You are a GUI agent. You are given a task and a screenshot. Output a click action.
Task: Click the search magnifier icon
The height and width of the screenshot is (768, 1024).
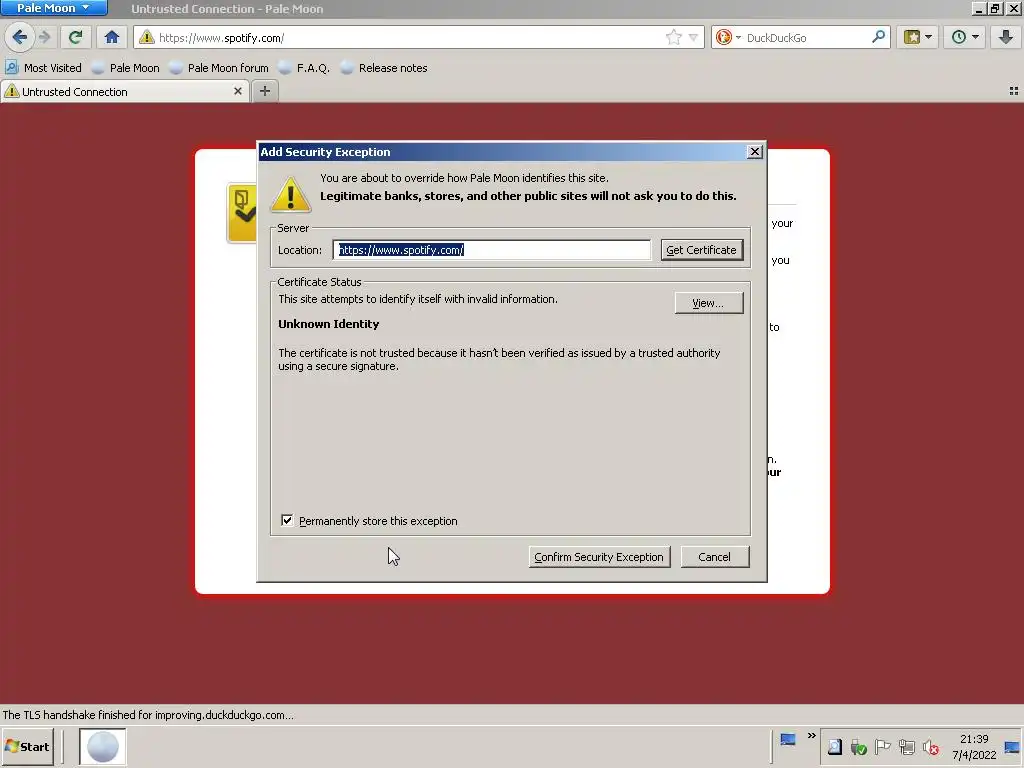(878, 37)
